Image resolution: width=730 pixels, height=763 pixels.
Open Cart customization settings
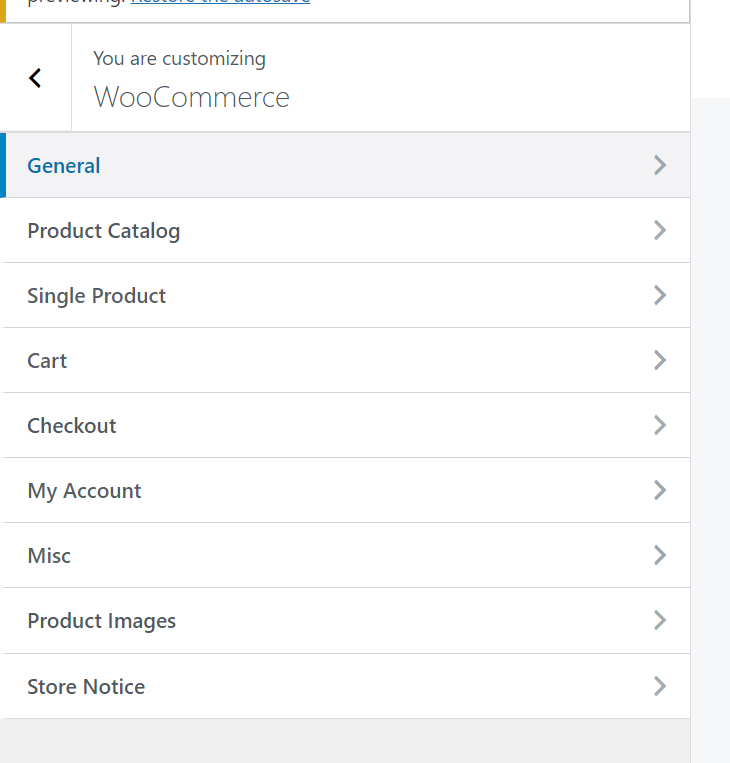47,361
